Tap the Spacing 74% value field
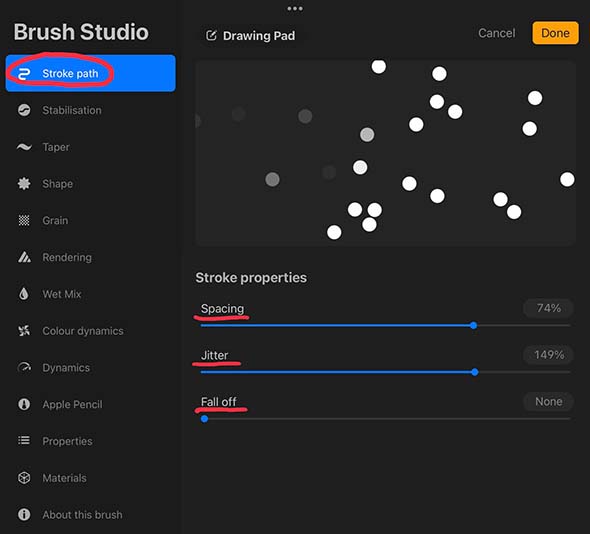Image resolution: width=590 pixels, height=534 pixels. click(x=548, y=308)
